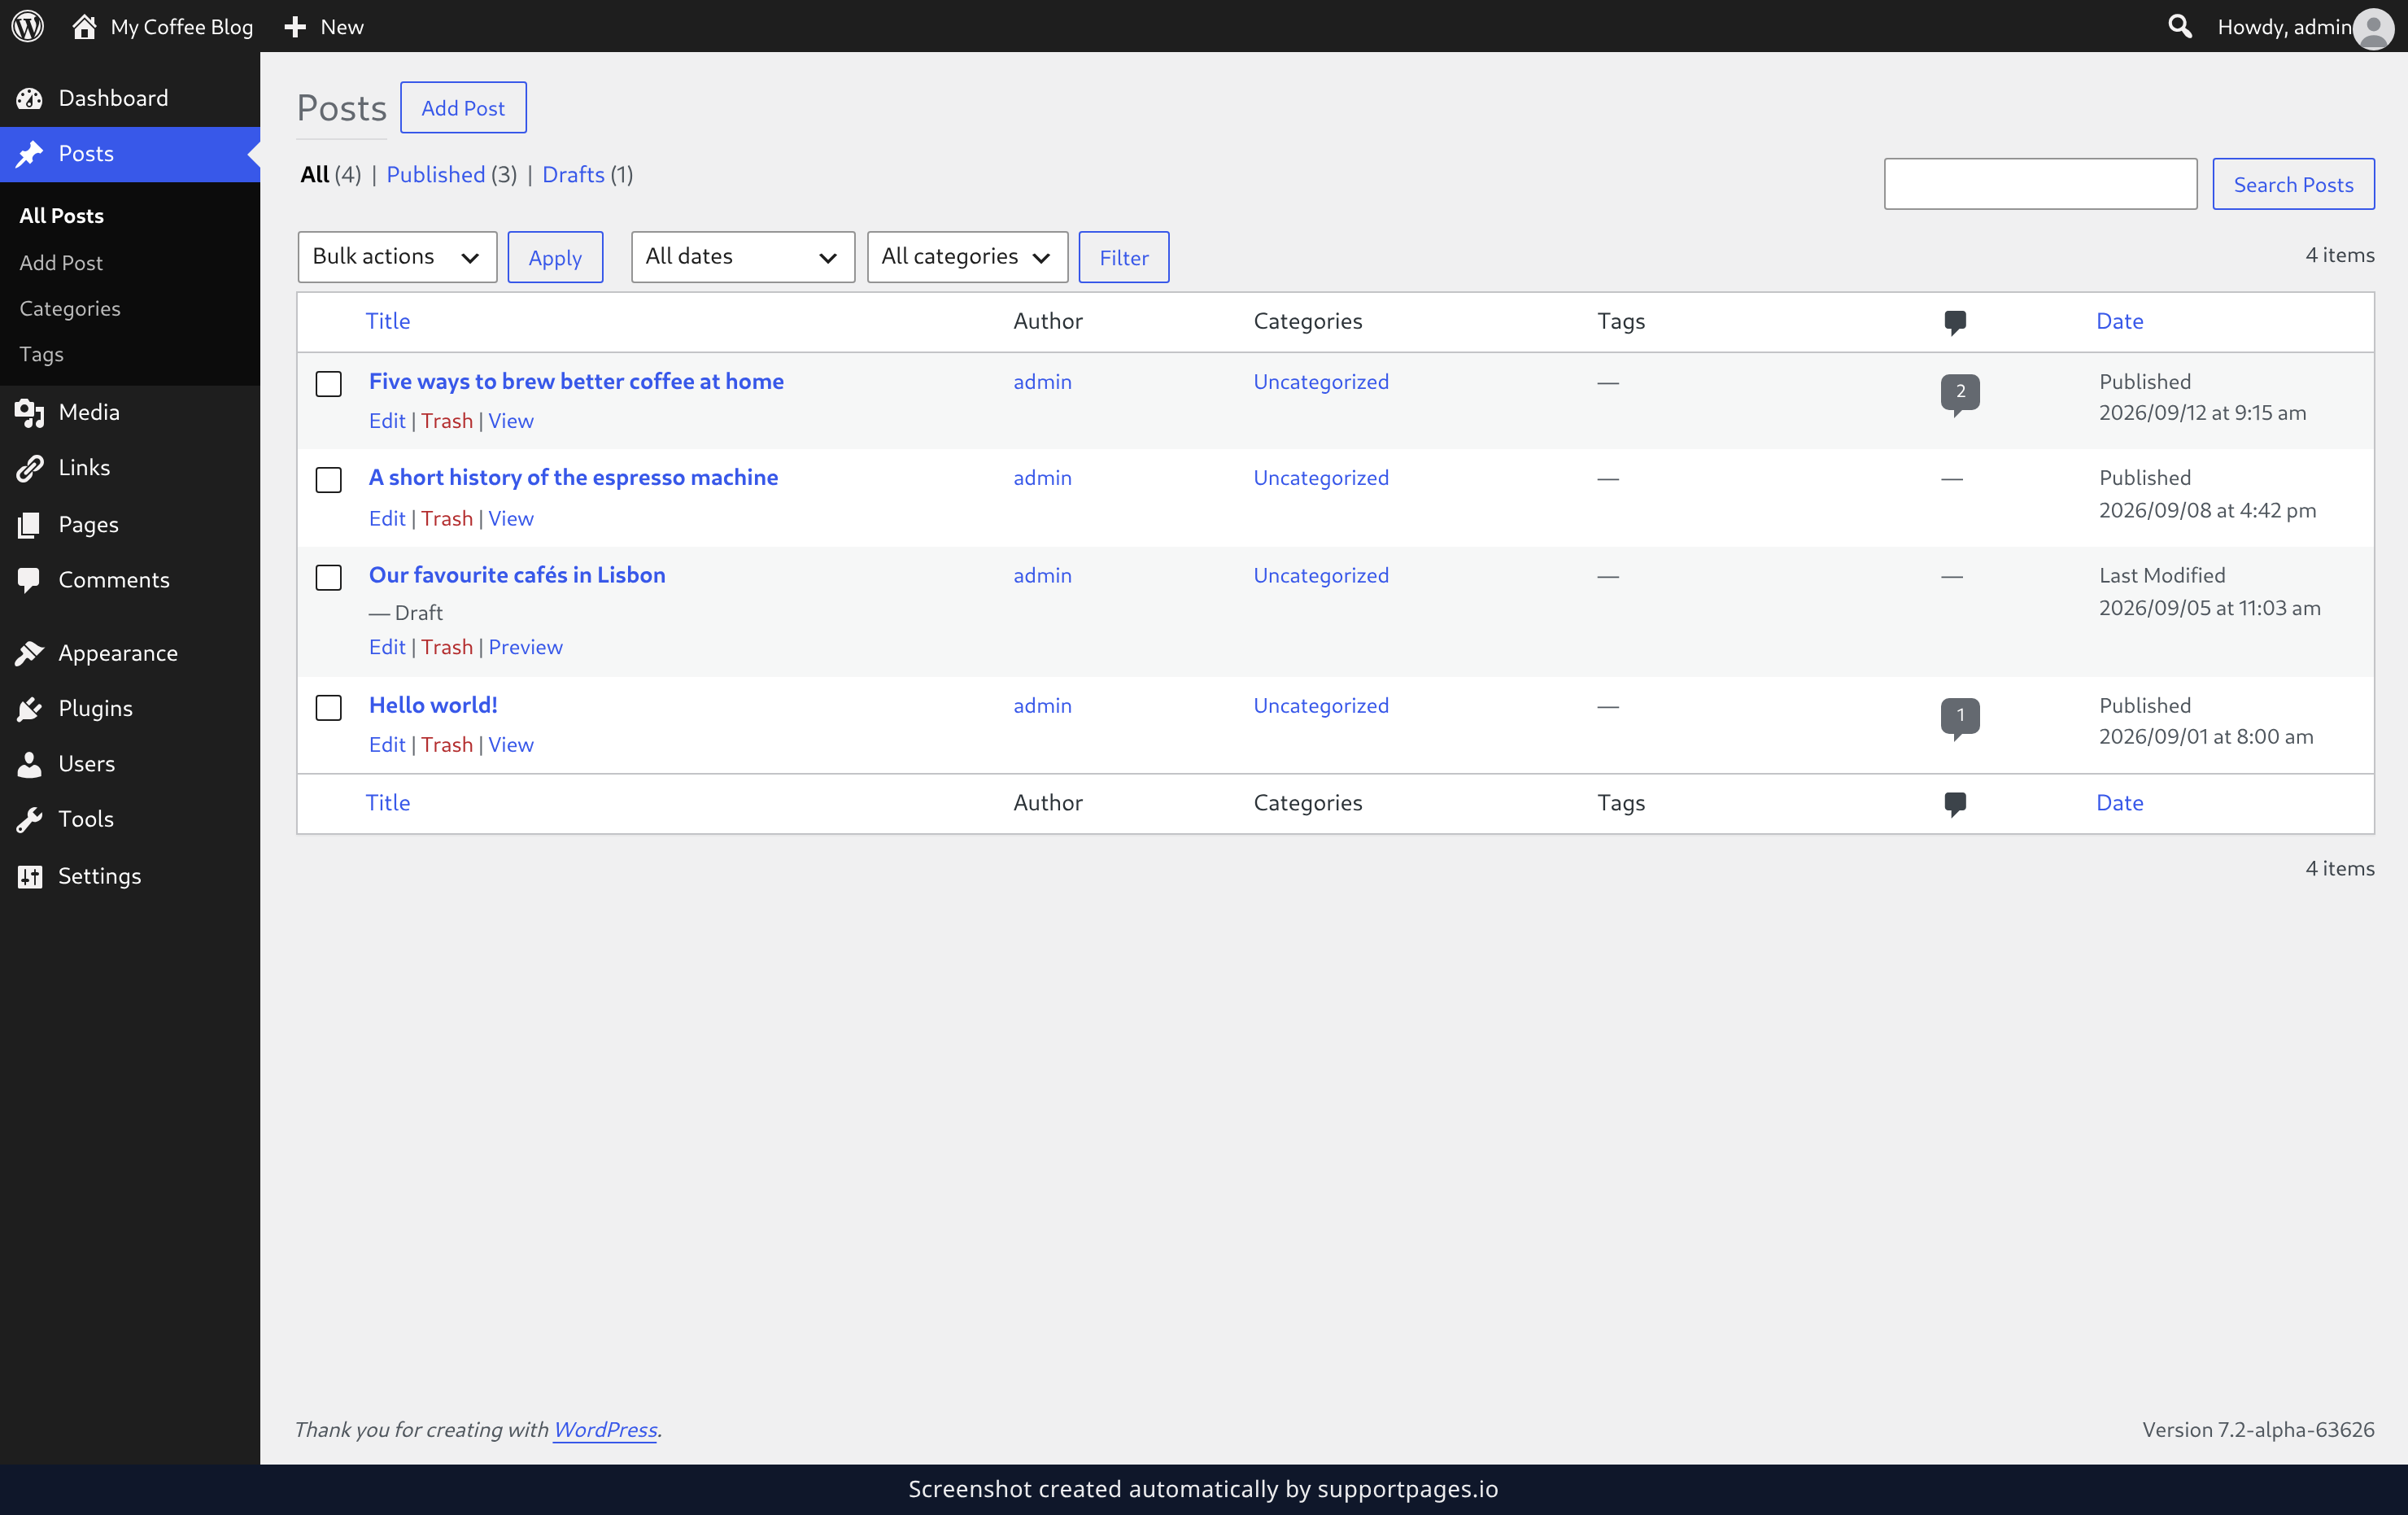Viewport: 2408px width, 1515px height.
Task: Click the plus icon for New content
Action: point(294,27)
